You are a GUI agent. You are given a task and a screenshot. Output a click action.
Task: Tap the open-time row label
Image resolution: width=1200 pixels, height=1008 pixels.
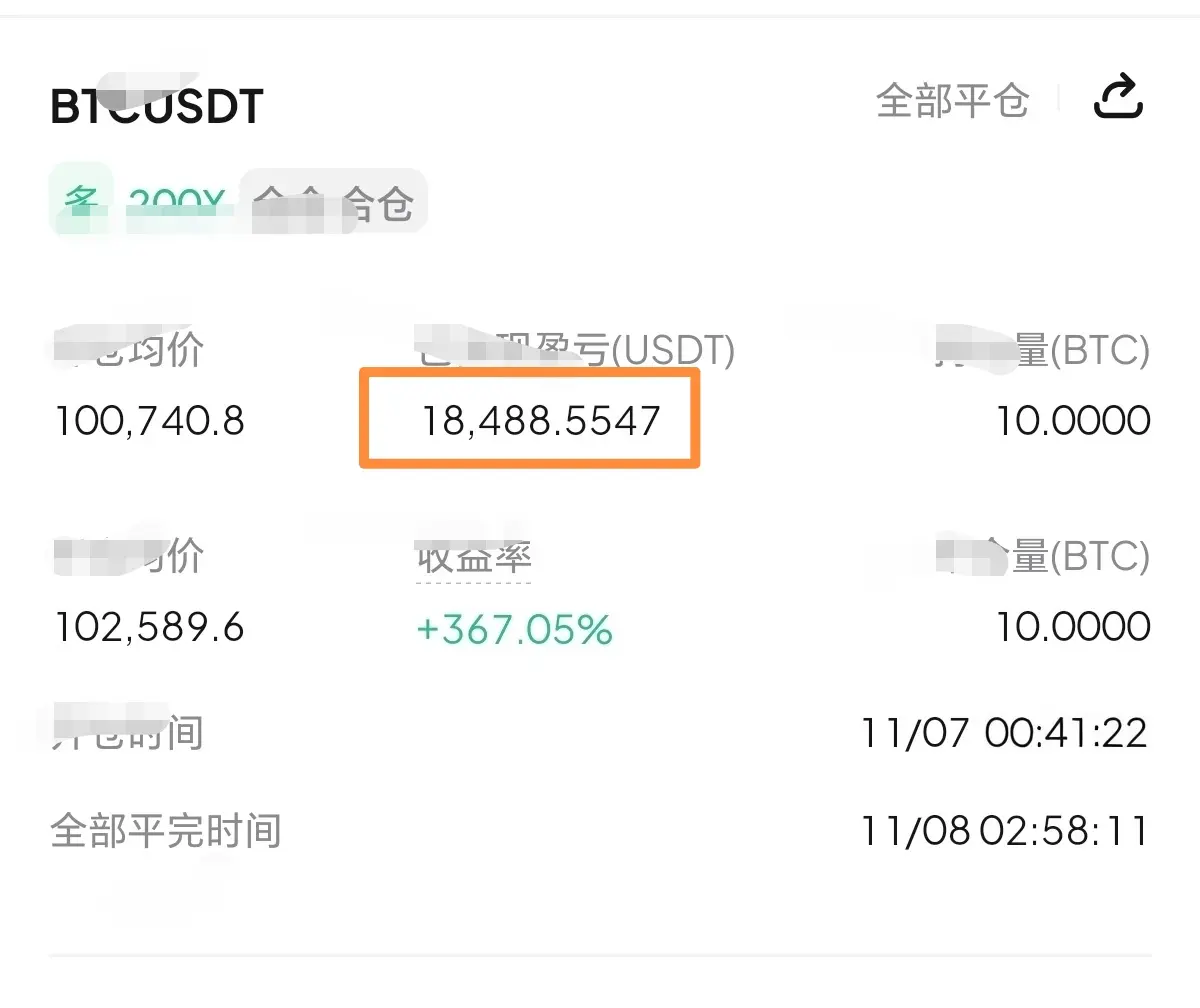pos(128,733)
